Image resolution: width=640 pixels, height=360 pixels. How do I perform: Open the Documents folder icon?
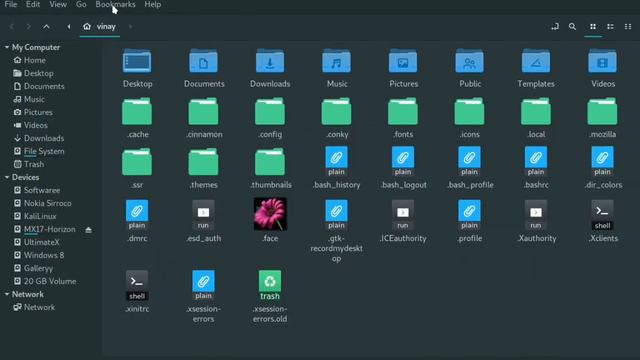[x=203, y=61]
